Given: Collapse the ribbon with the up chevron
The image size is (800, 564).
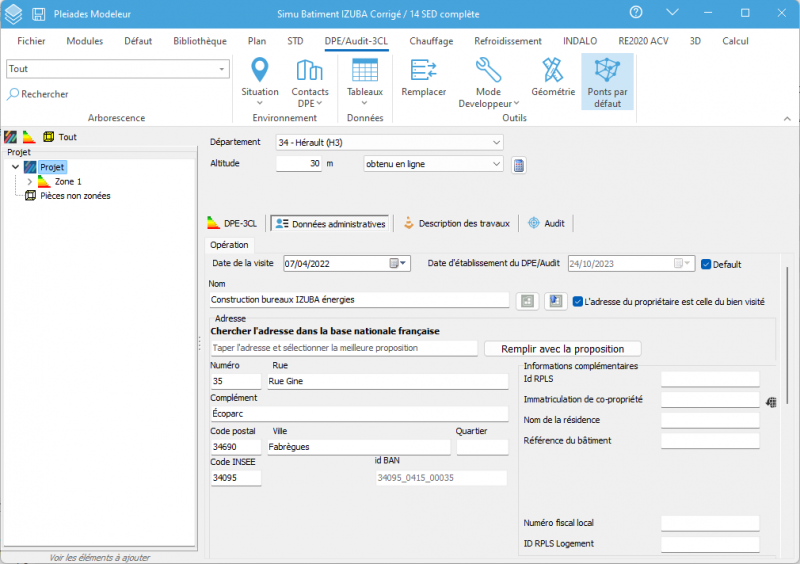Looking at the screenshot, I should click(787, 118).
